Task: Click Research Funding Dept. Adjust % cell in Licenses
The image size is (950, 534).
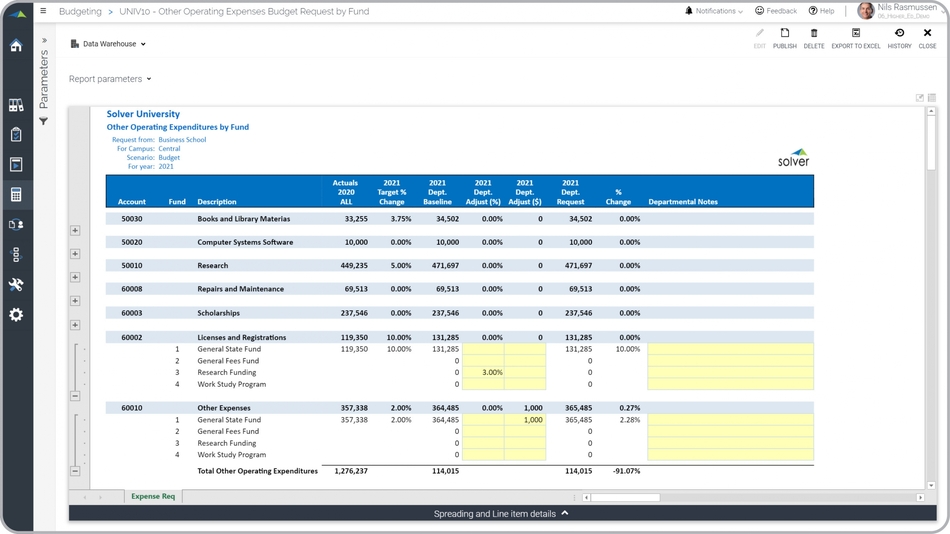Action: click(x=483, y=372)
